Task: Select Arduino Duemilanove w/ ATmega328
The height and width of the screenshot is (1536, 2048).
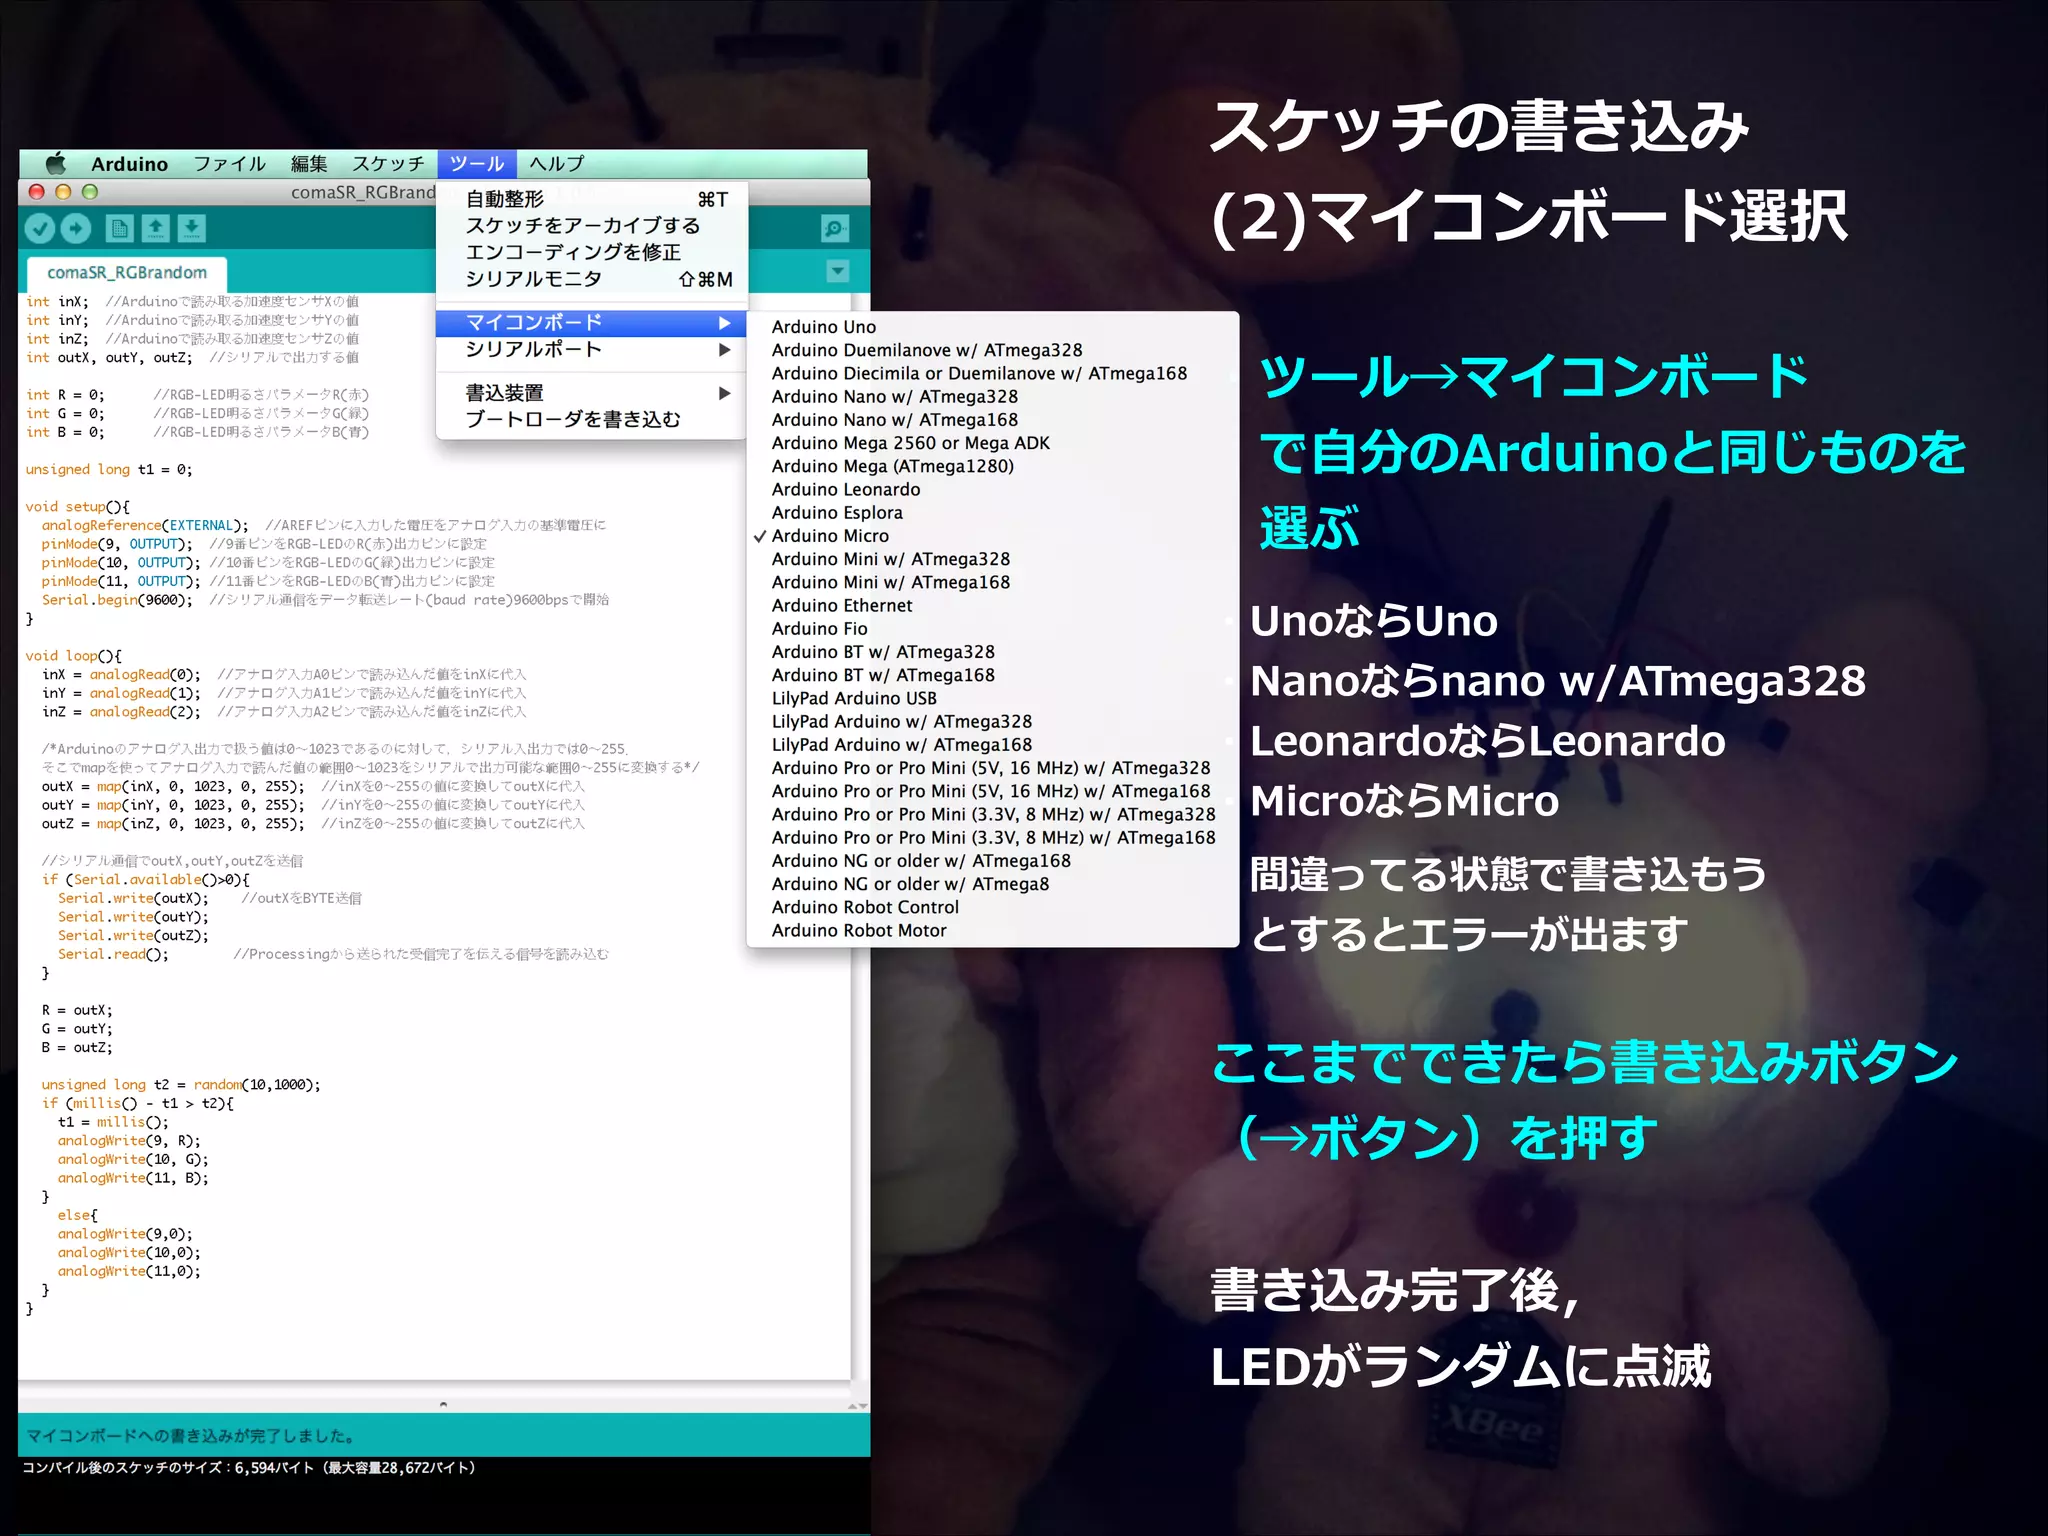Action: (x=993, y=350)
